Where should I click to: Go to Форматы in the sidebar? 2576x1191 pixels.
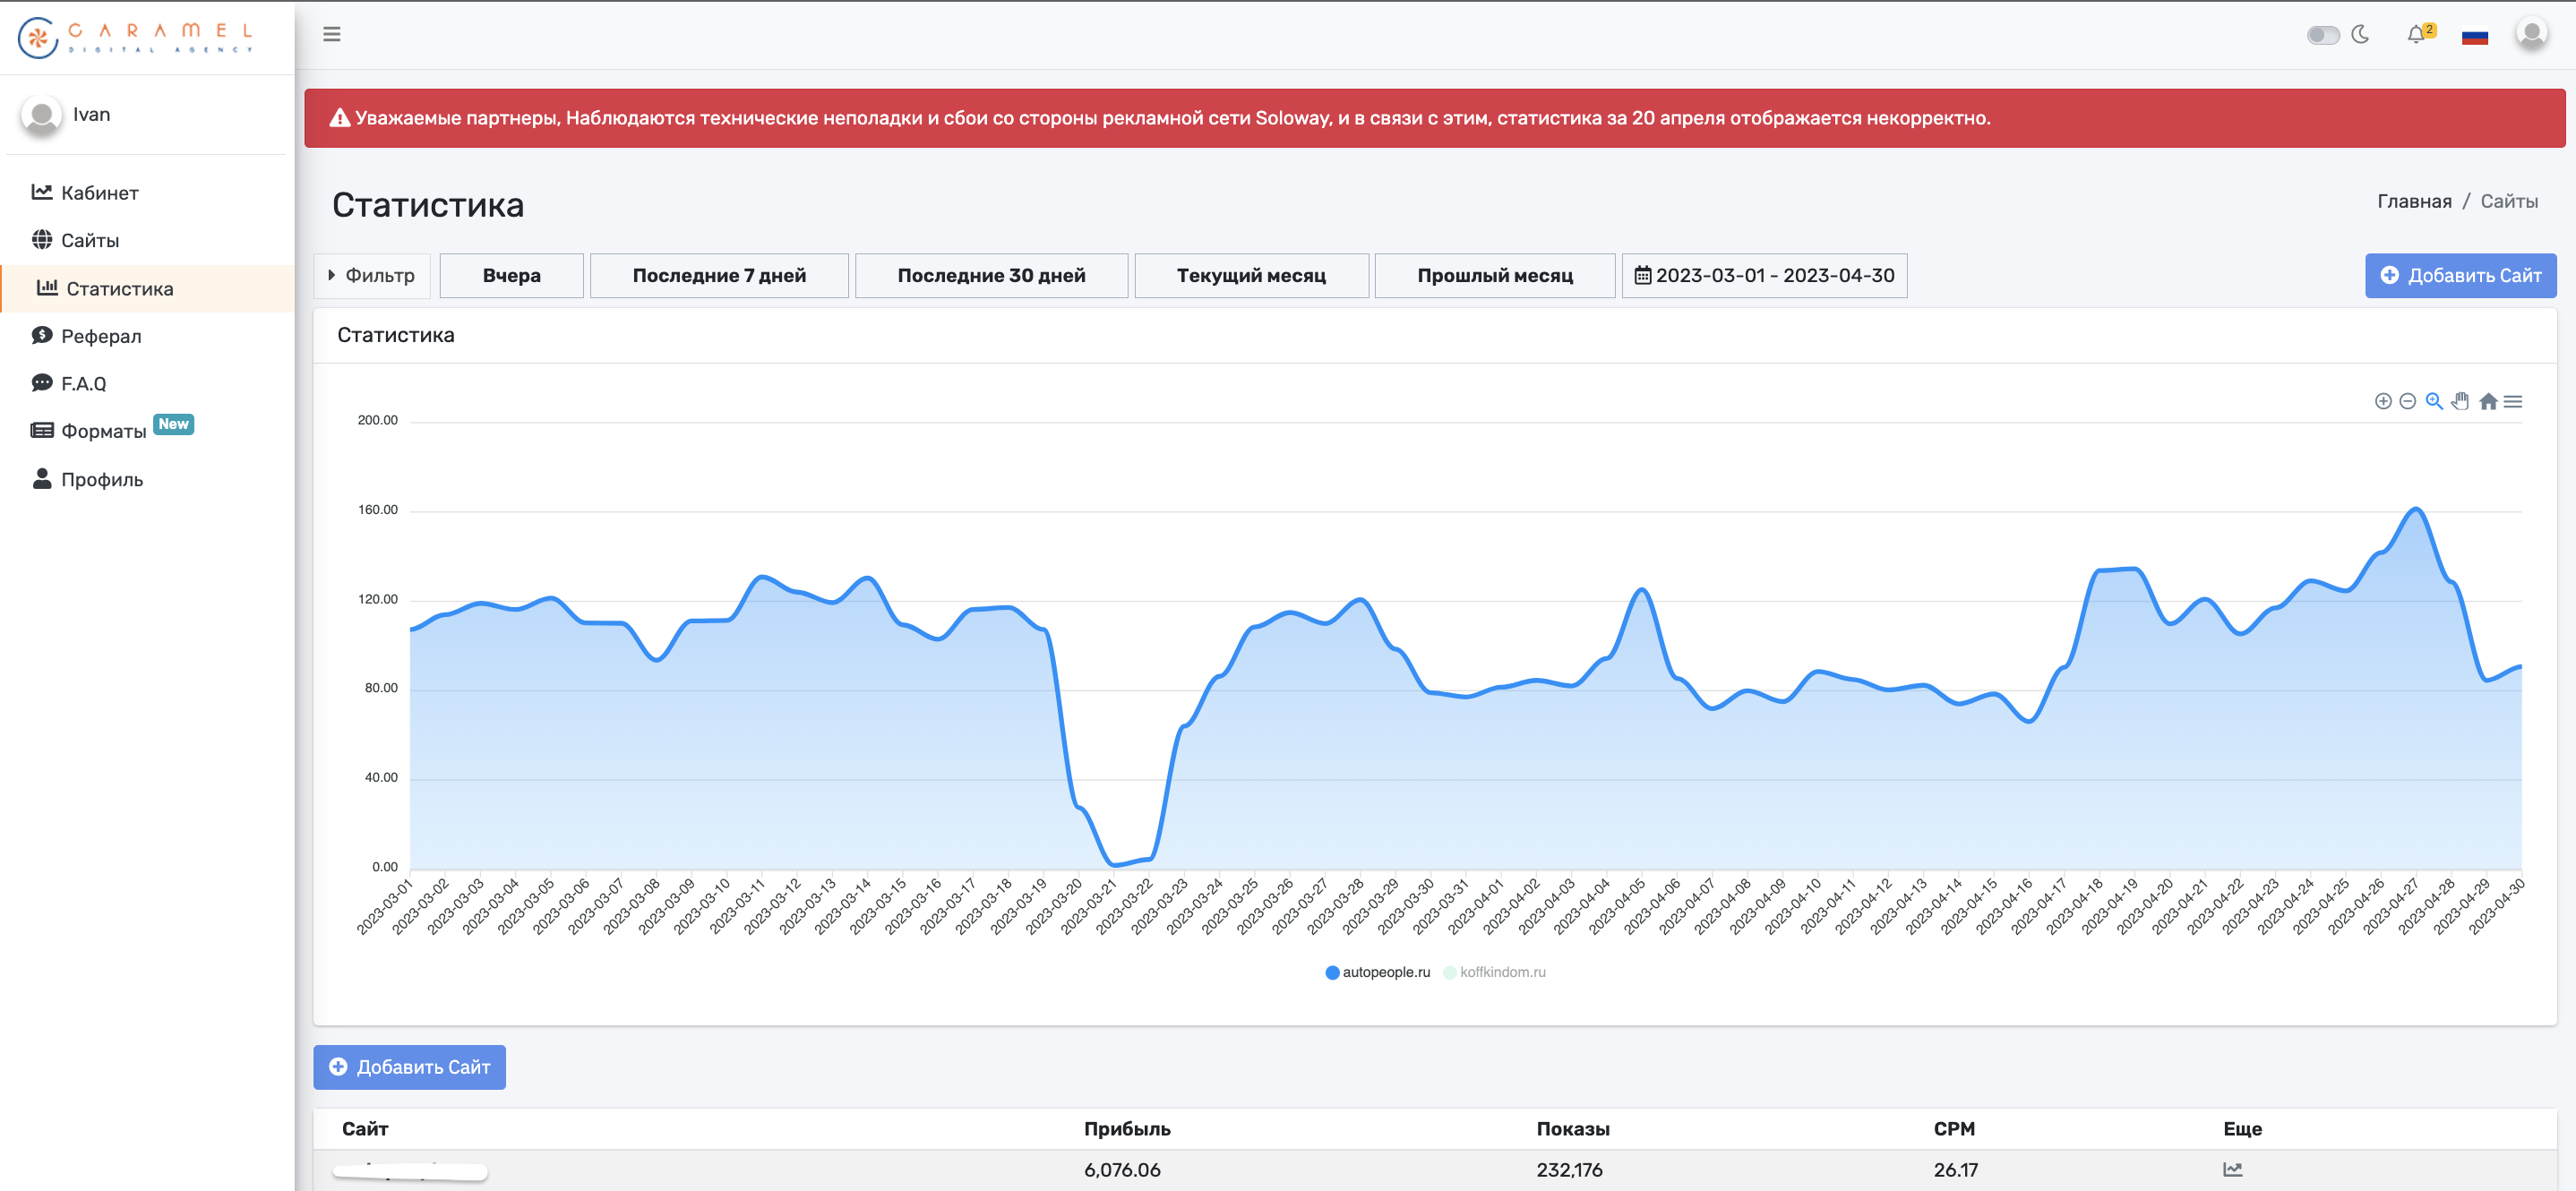tap(103, 431)
